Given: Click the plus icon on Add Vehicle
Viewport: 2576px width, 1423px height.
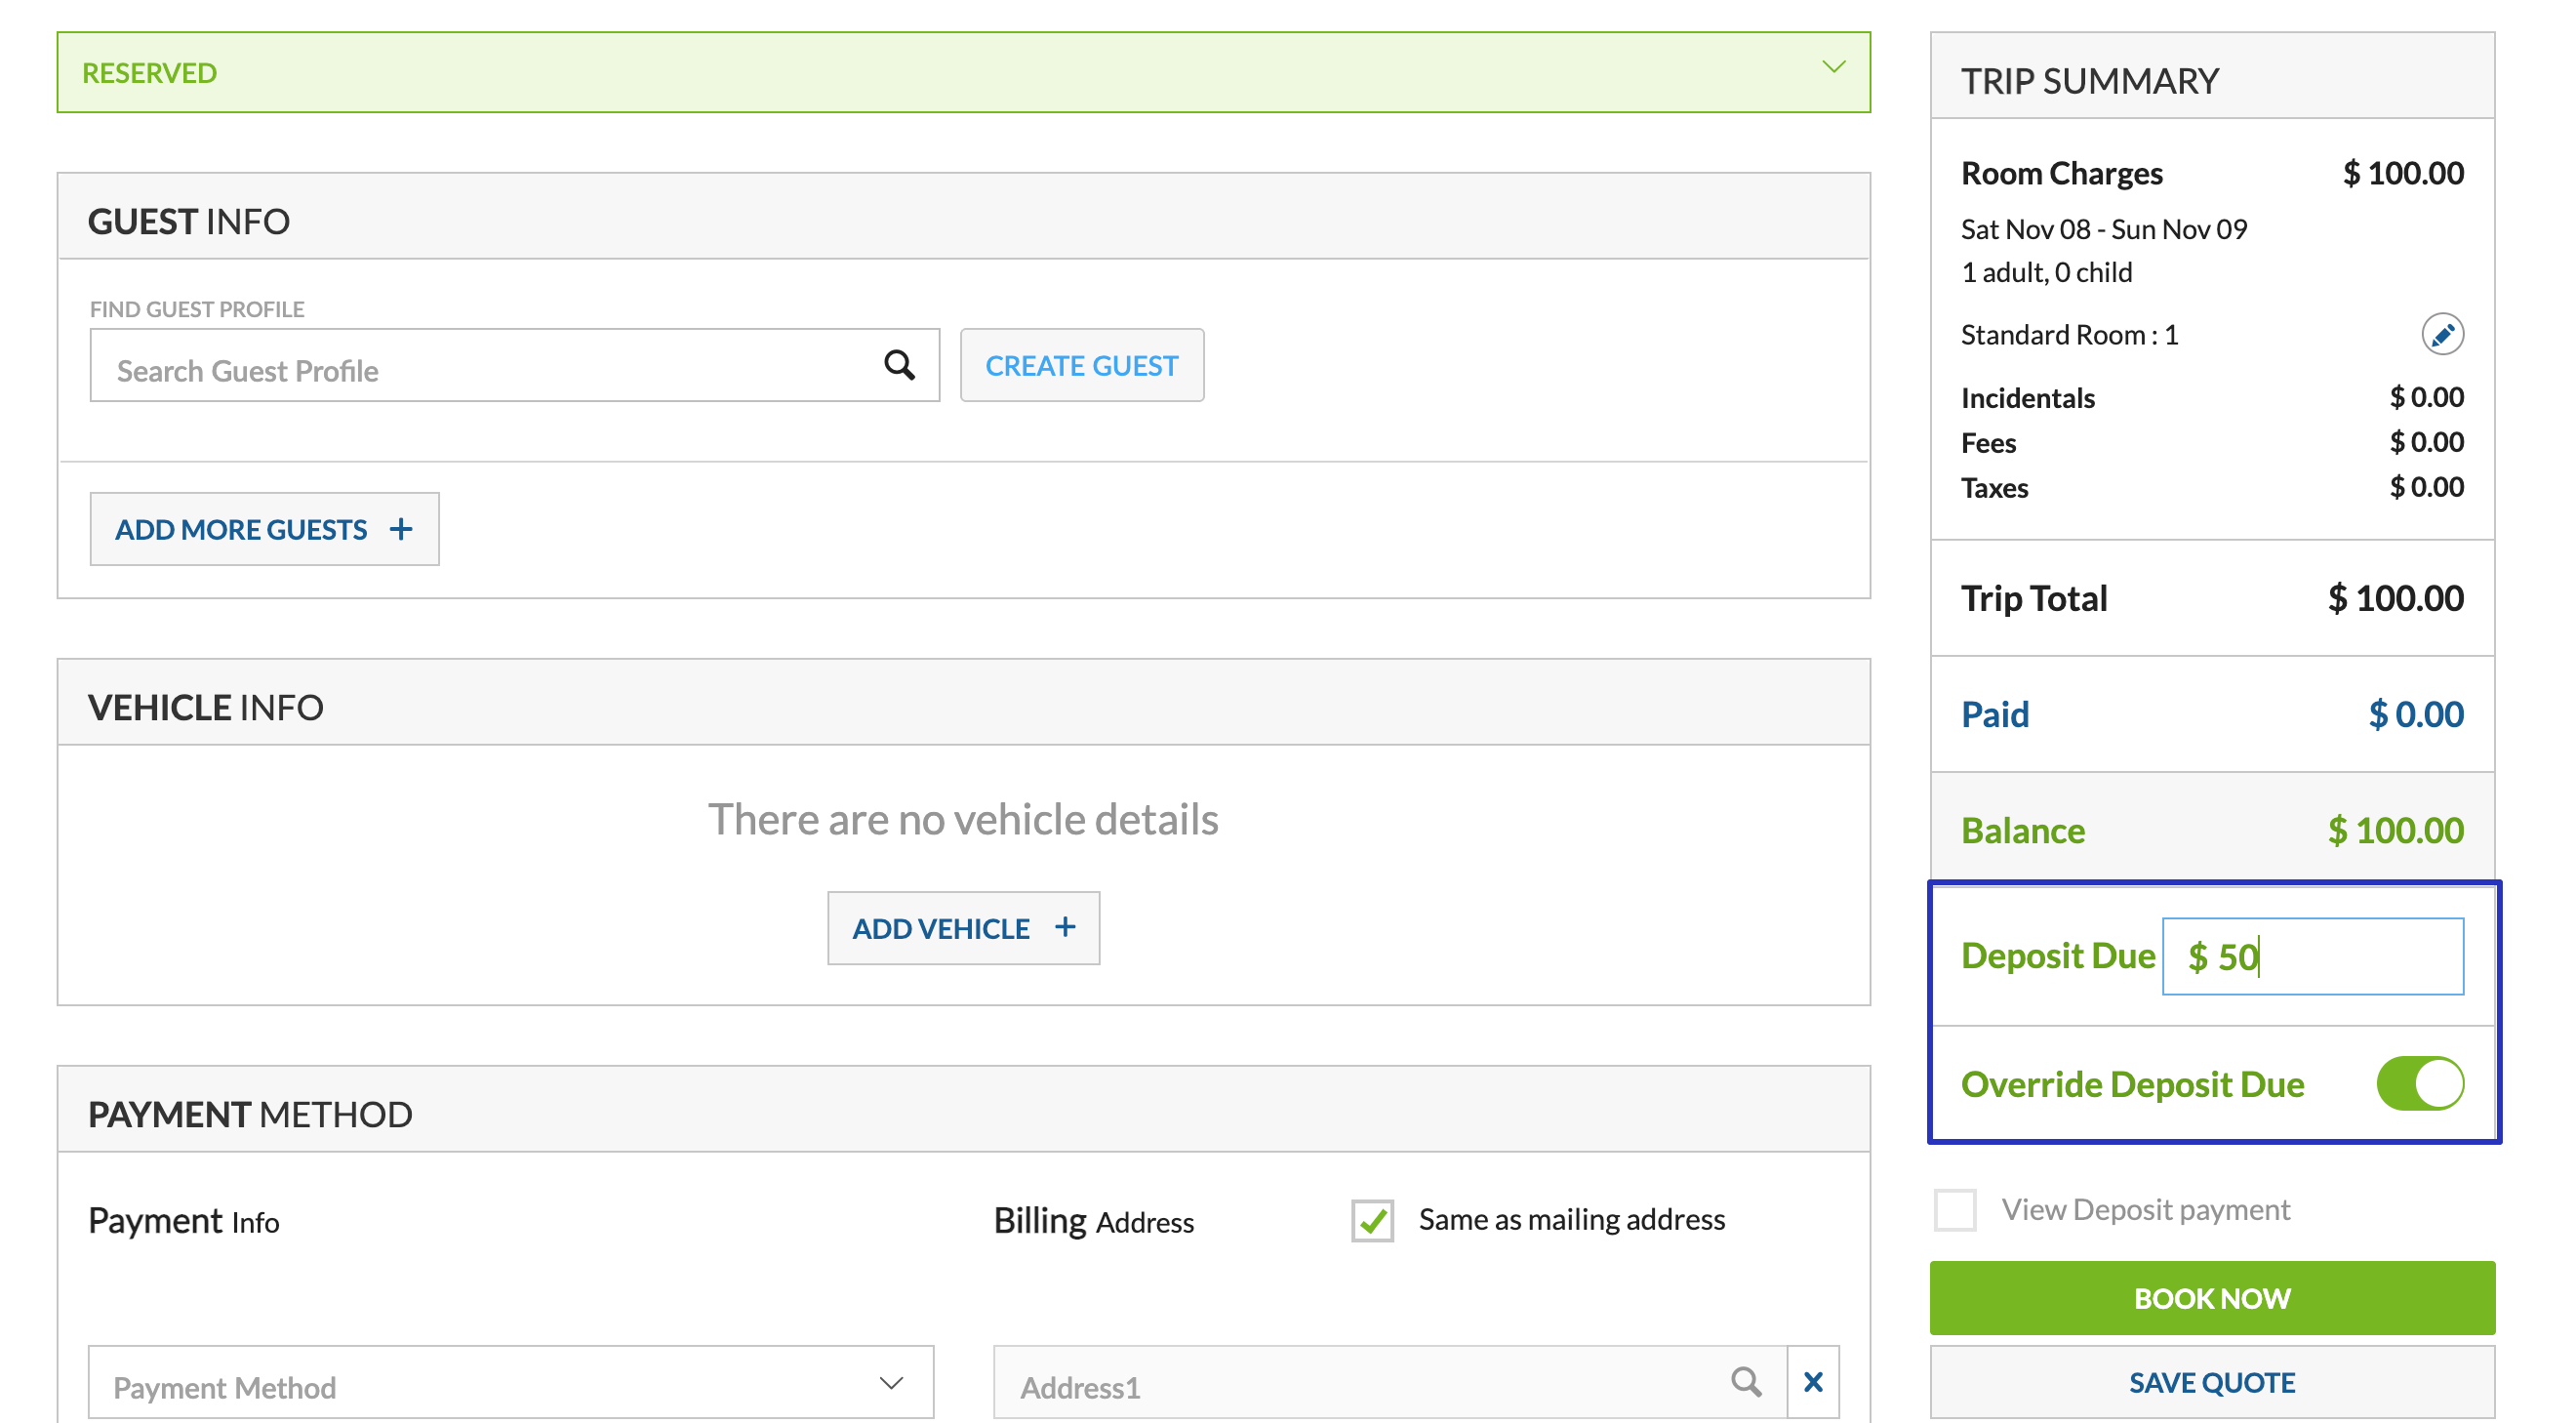Looking at the screenshot, I should pos(1065,927).
